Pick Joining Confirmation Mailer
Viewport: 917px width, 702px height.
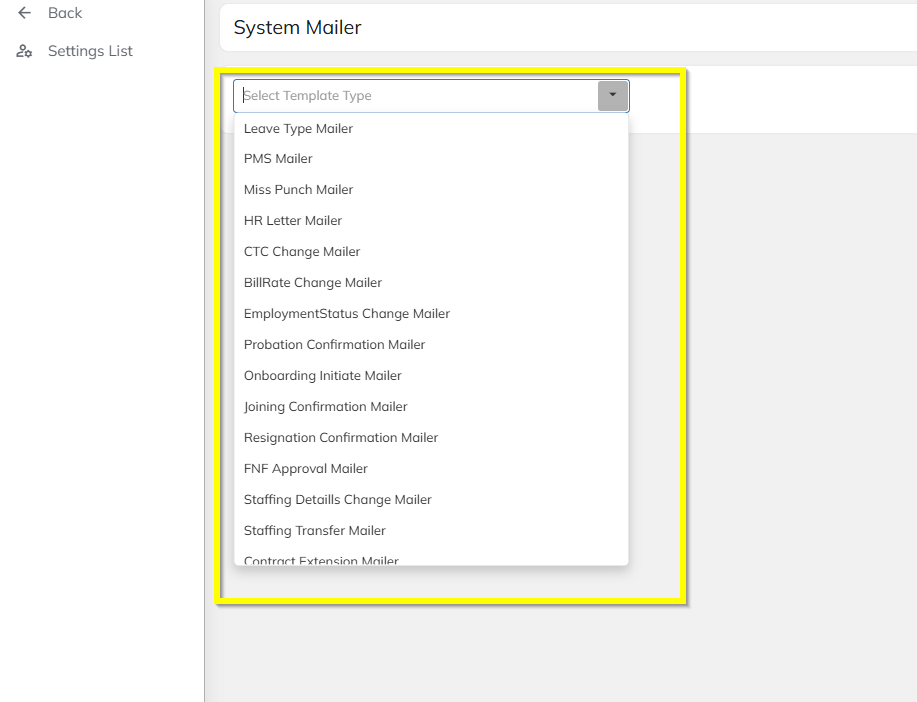tap(431, 407)
